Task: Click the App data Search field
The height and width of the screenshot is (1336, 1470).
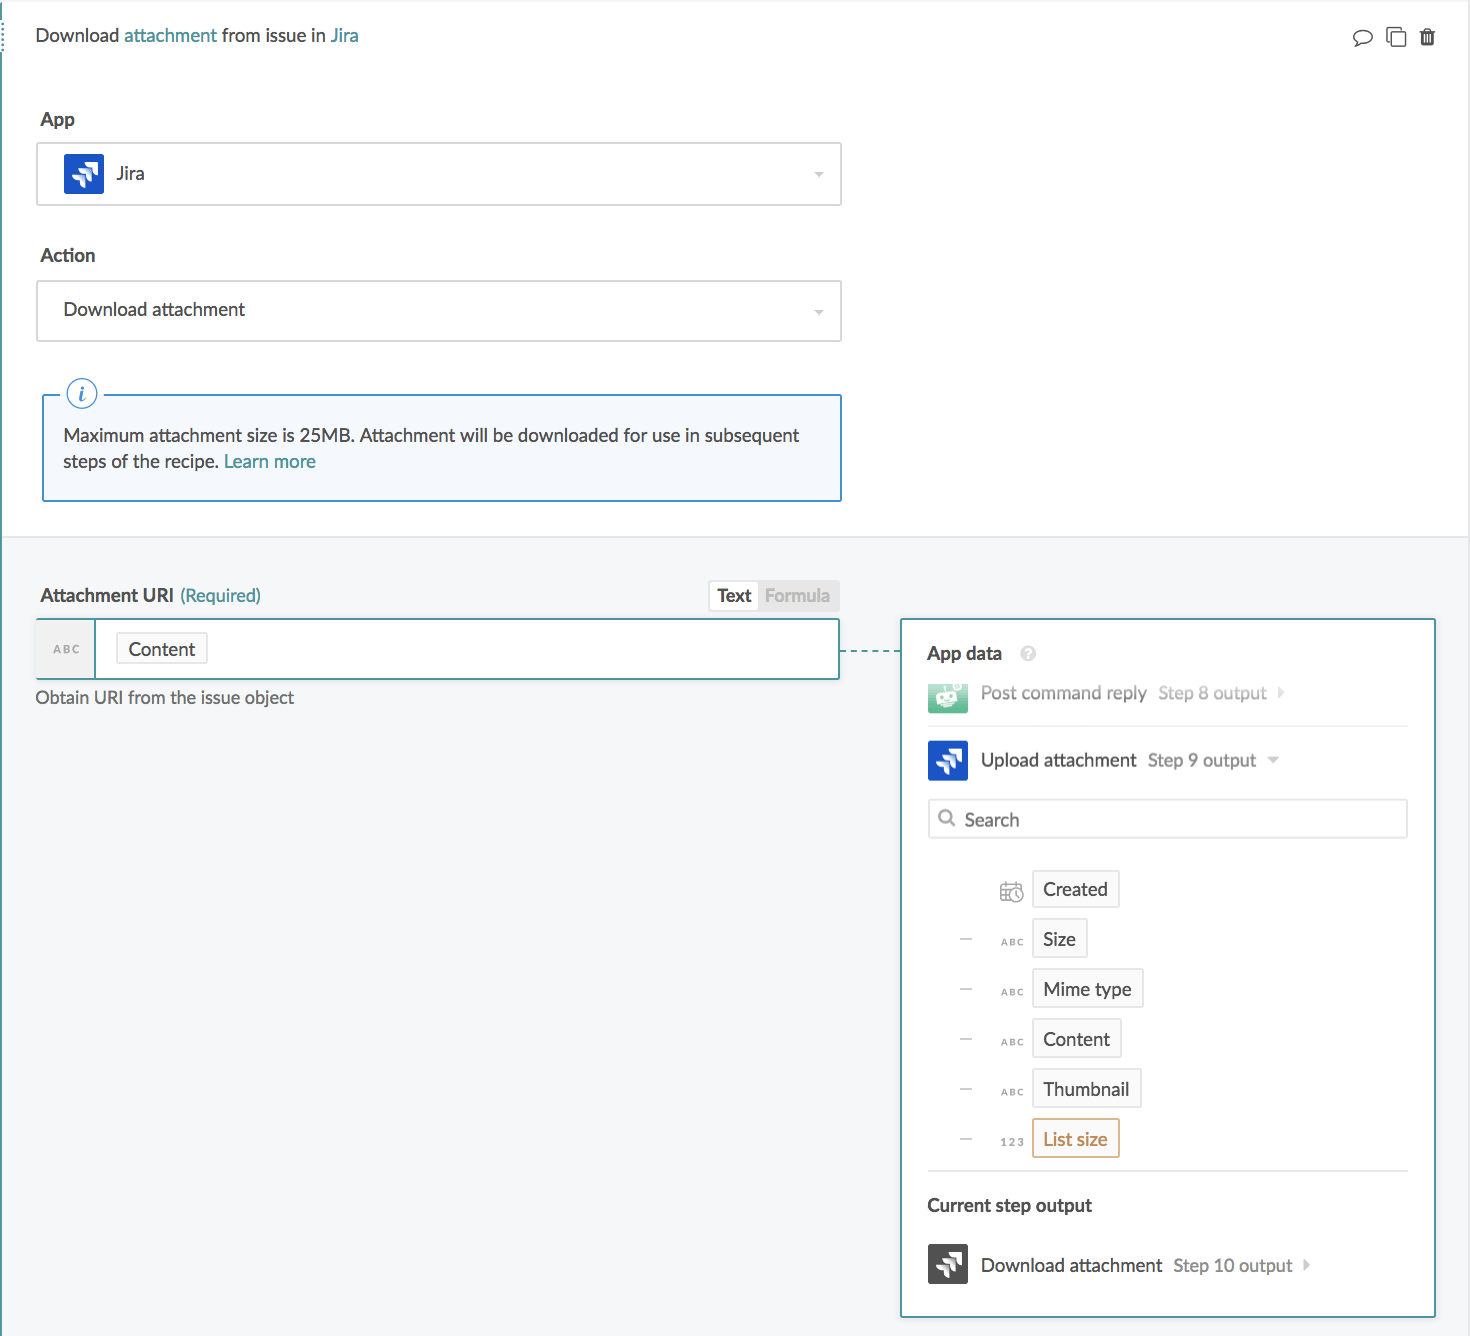Action: [1167, 820]
